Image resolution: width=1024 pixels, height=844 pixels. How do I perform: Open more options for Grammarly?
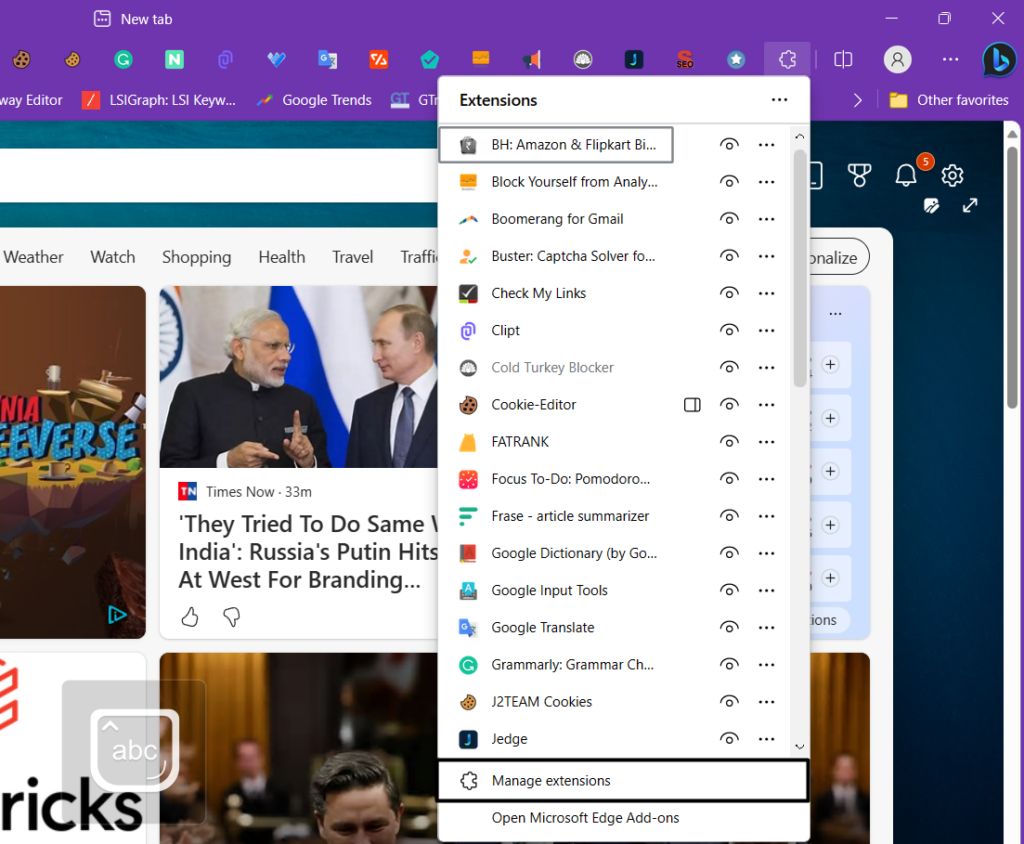tap(766, 665)
